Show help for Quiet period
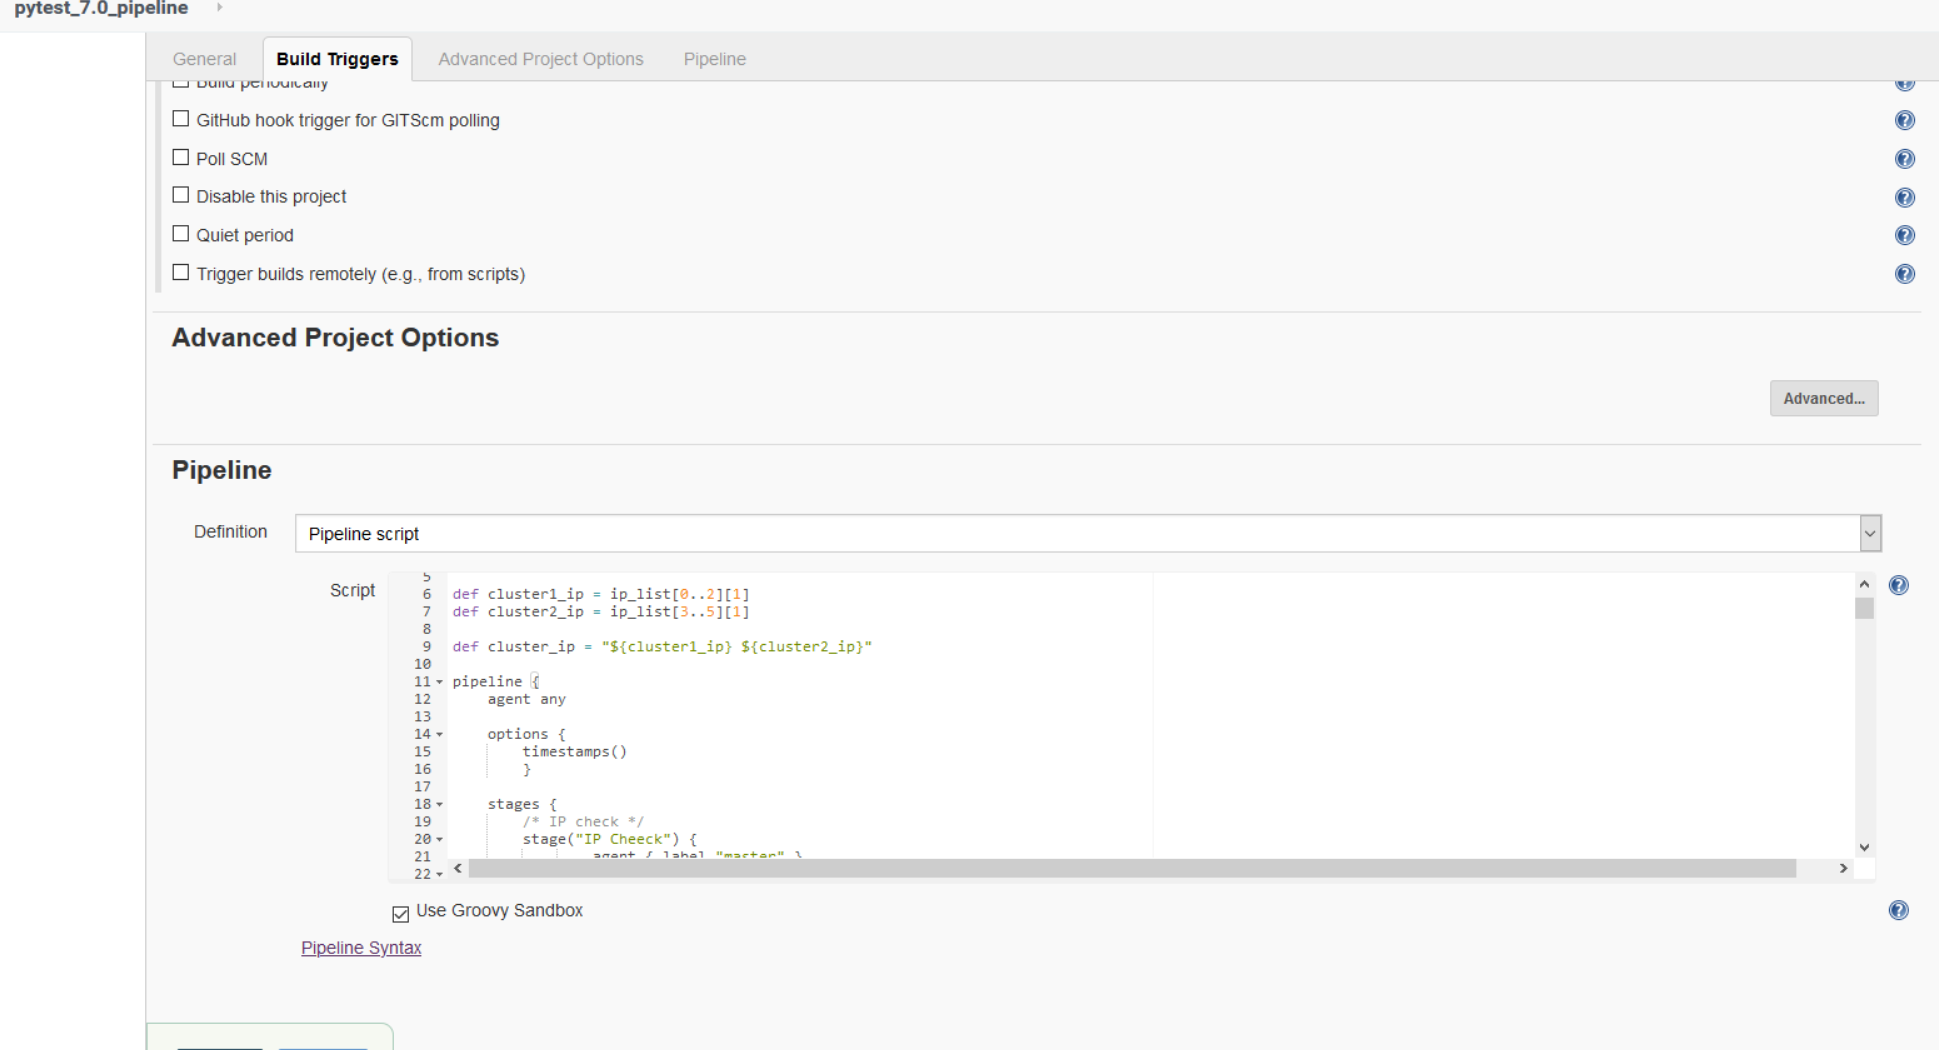1939x1050 pixels. (1904, 235)
